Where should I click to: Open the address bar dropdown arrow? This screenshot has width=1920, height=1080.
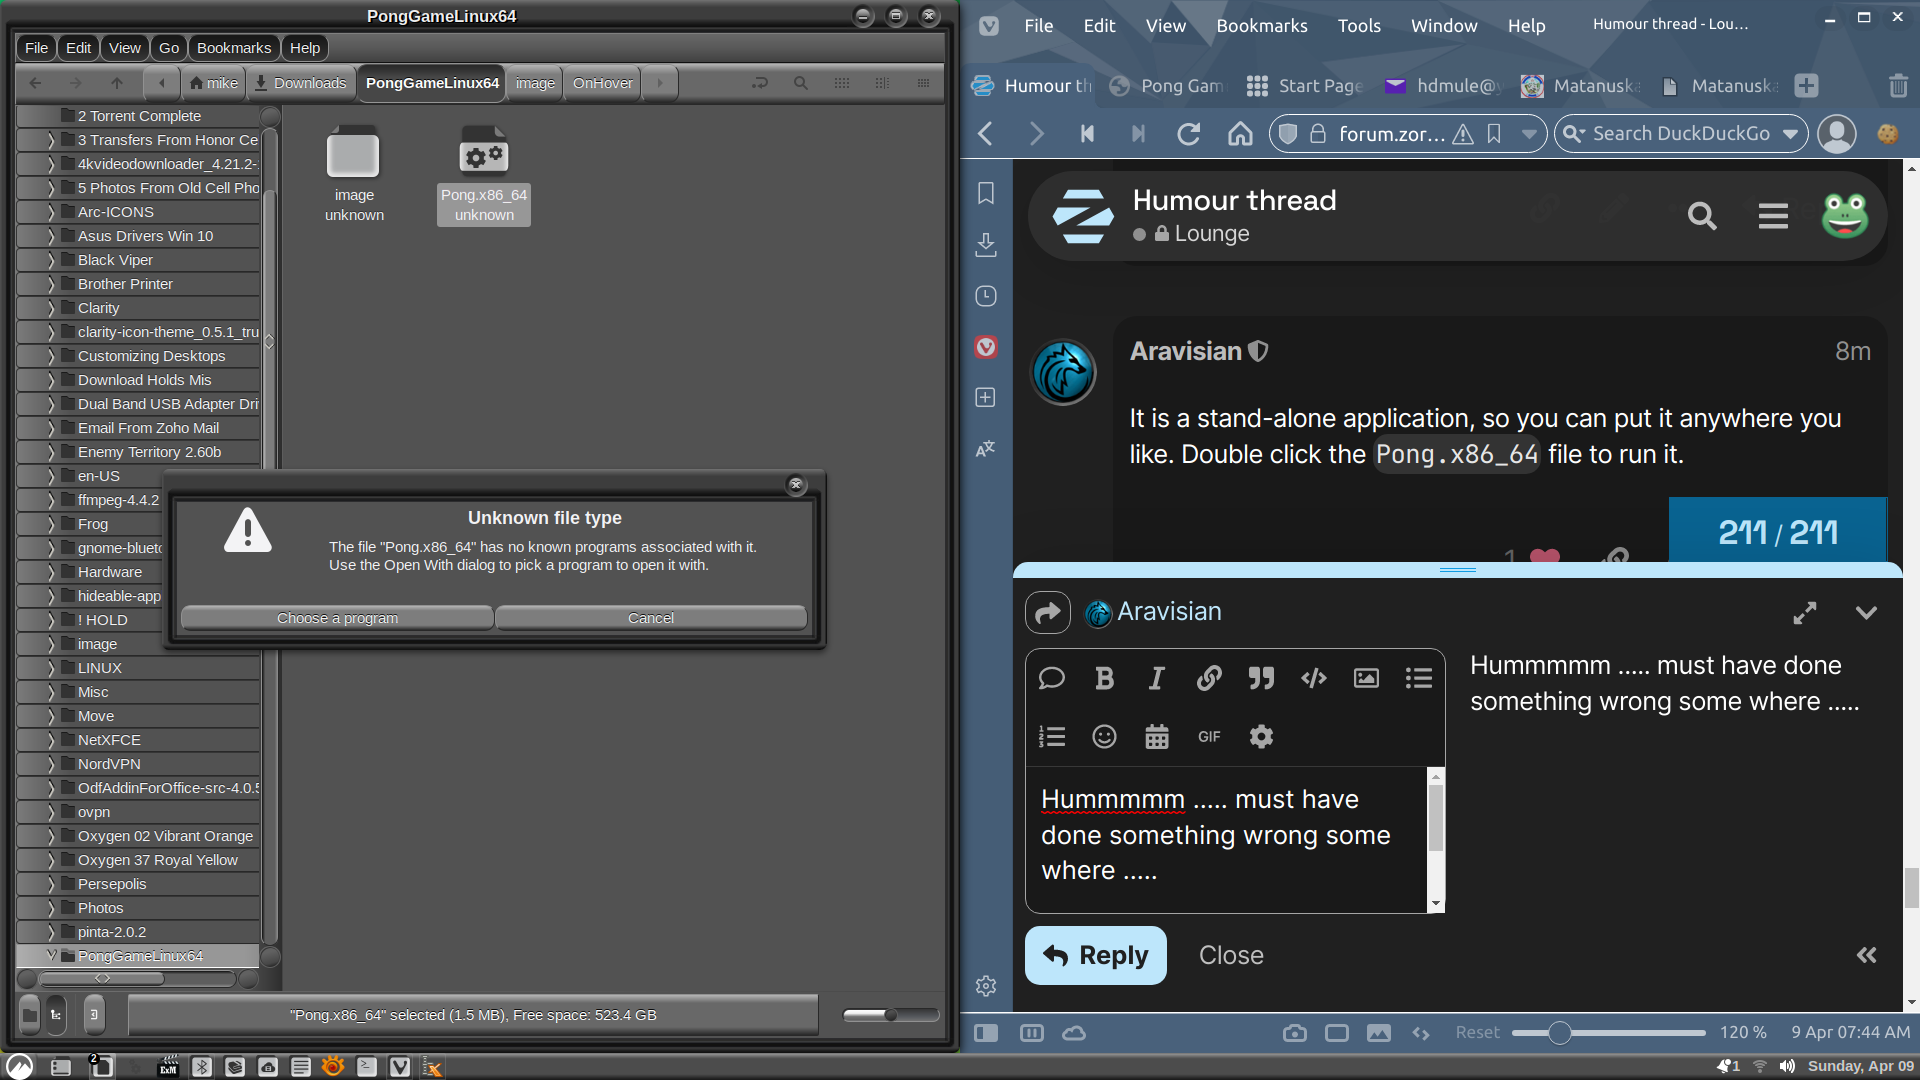1529,134
